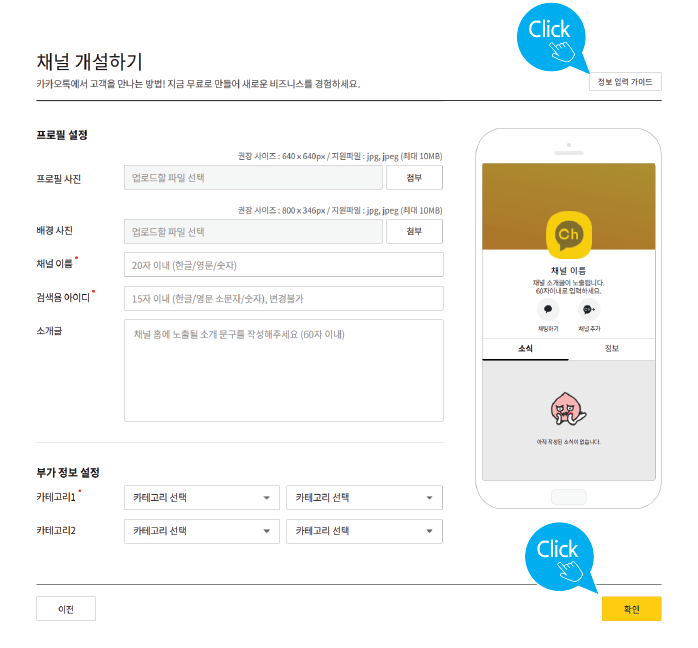Click the phone mockup home button
Screen dimensions: 698x648
(568, 497)
